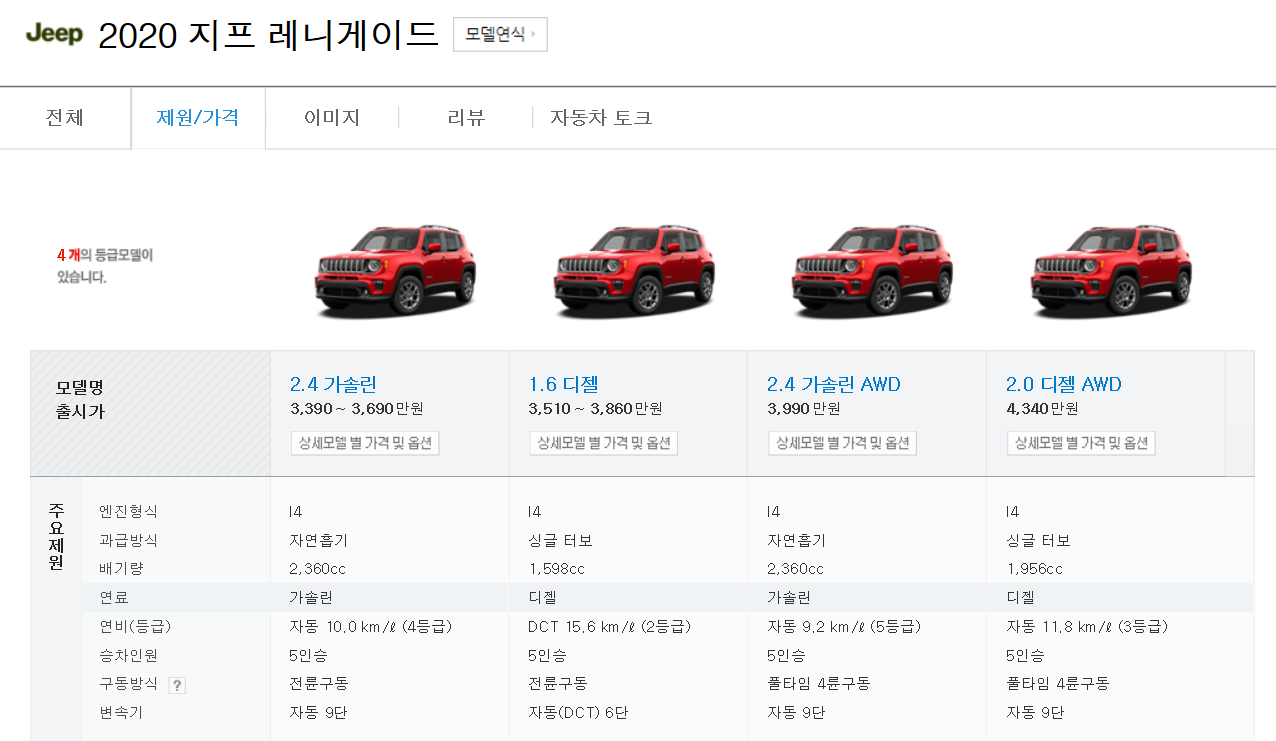
Task: Click the 자동 9.2 km/ℓ (5등급) value
Action: 844,627
